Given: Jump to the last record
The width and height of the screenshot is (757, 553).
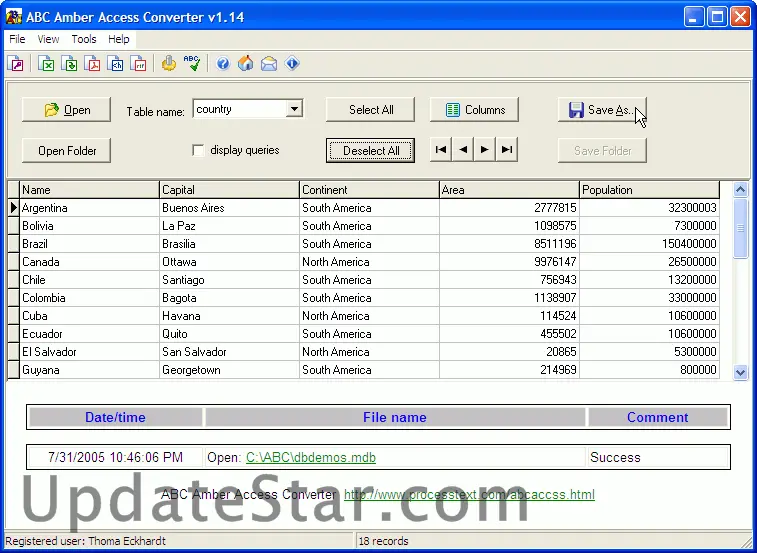Looking at the screenshot, I should 507,150.
